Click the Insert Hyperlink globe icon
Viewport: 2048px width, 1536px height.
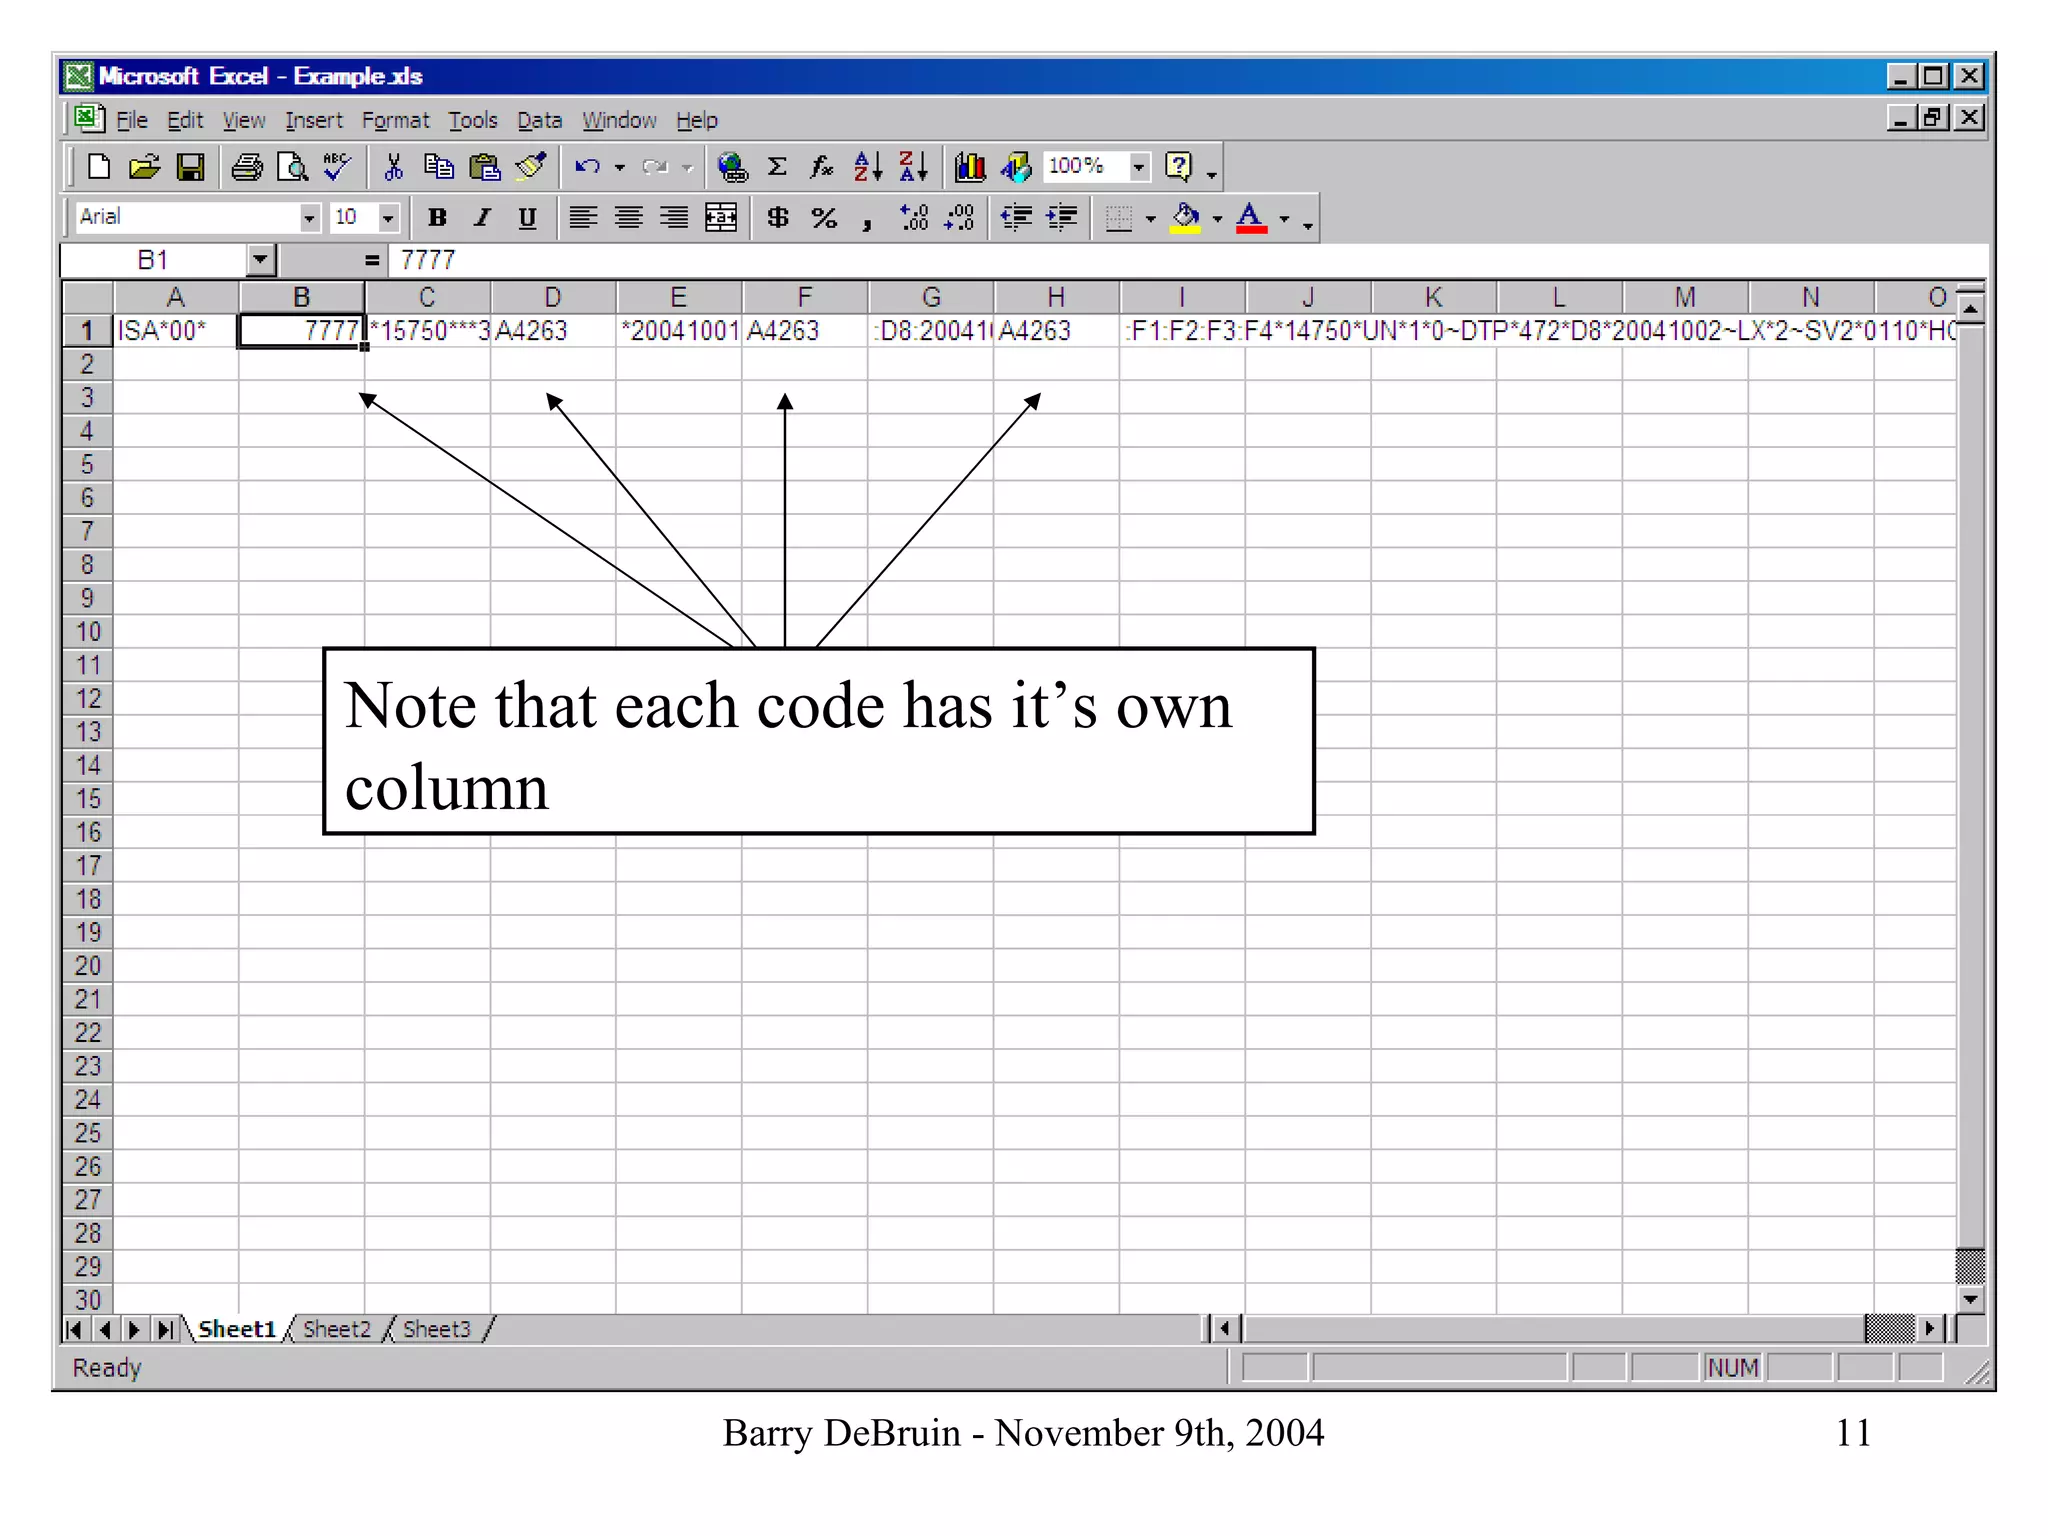(x=732, y=167)
